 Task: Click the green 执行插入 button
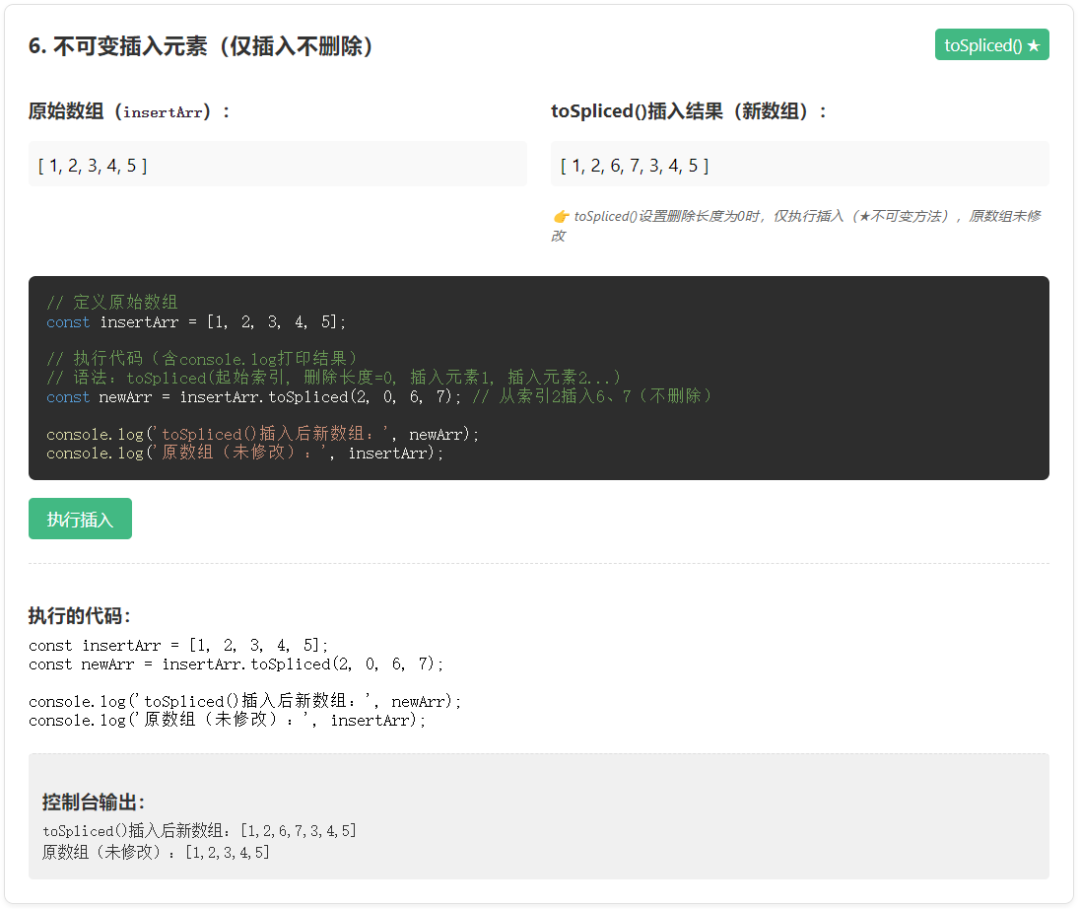80,519
